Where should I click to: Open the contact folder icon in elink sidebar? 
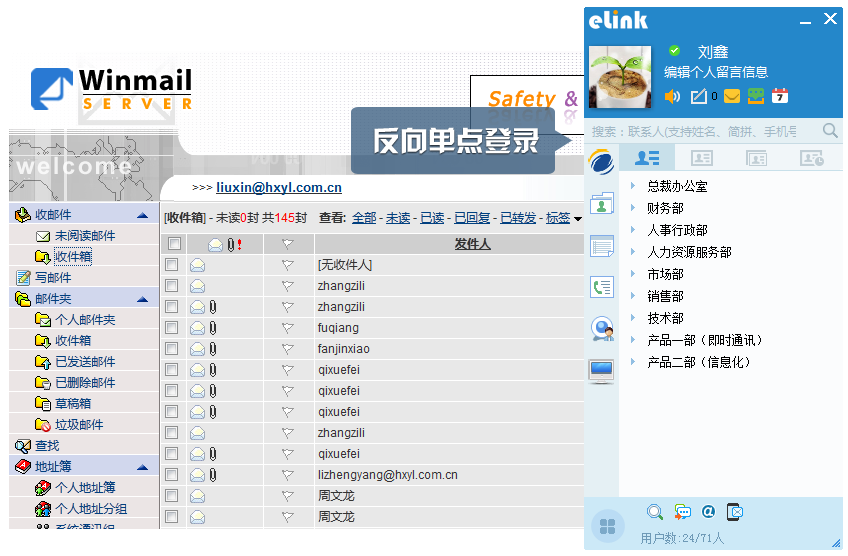601,204
